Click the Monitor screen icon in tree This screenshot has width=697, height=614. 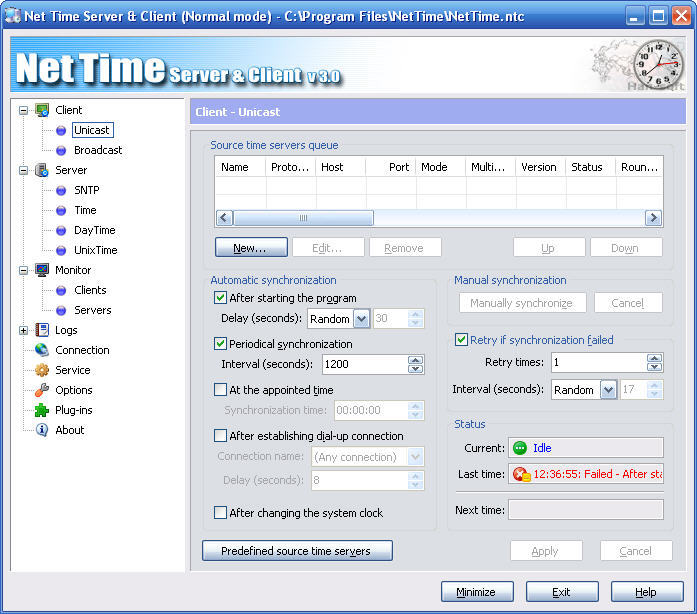(42, 270)
